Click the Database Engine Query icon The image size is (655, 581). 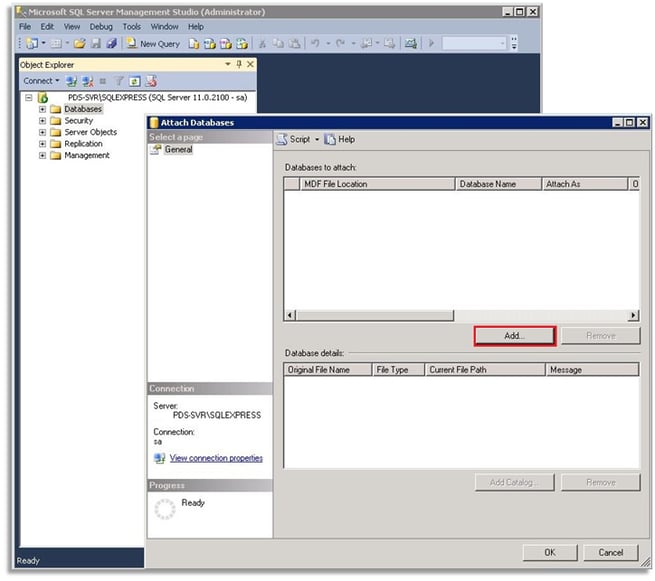pyautogui.click(x=193, y=43)
